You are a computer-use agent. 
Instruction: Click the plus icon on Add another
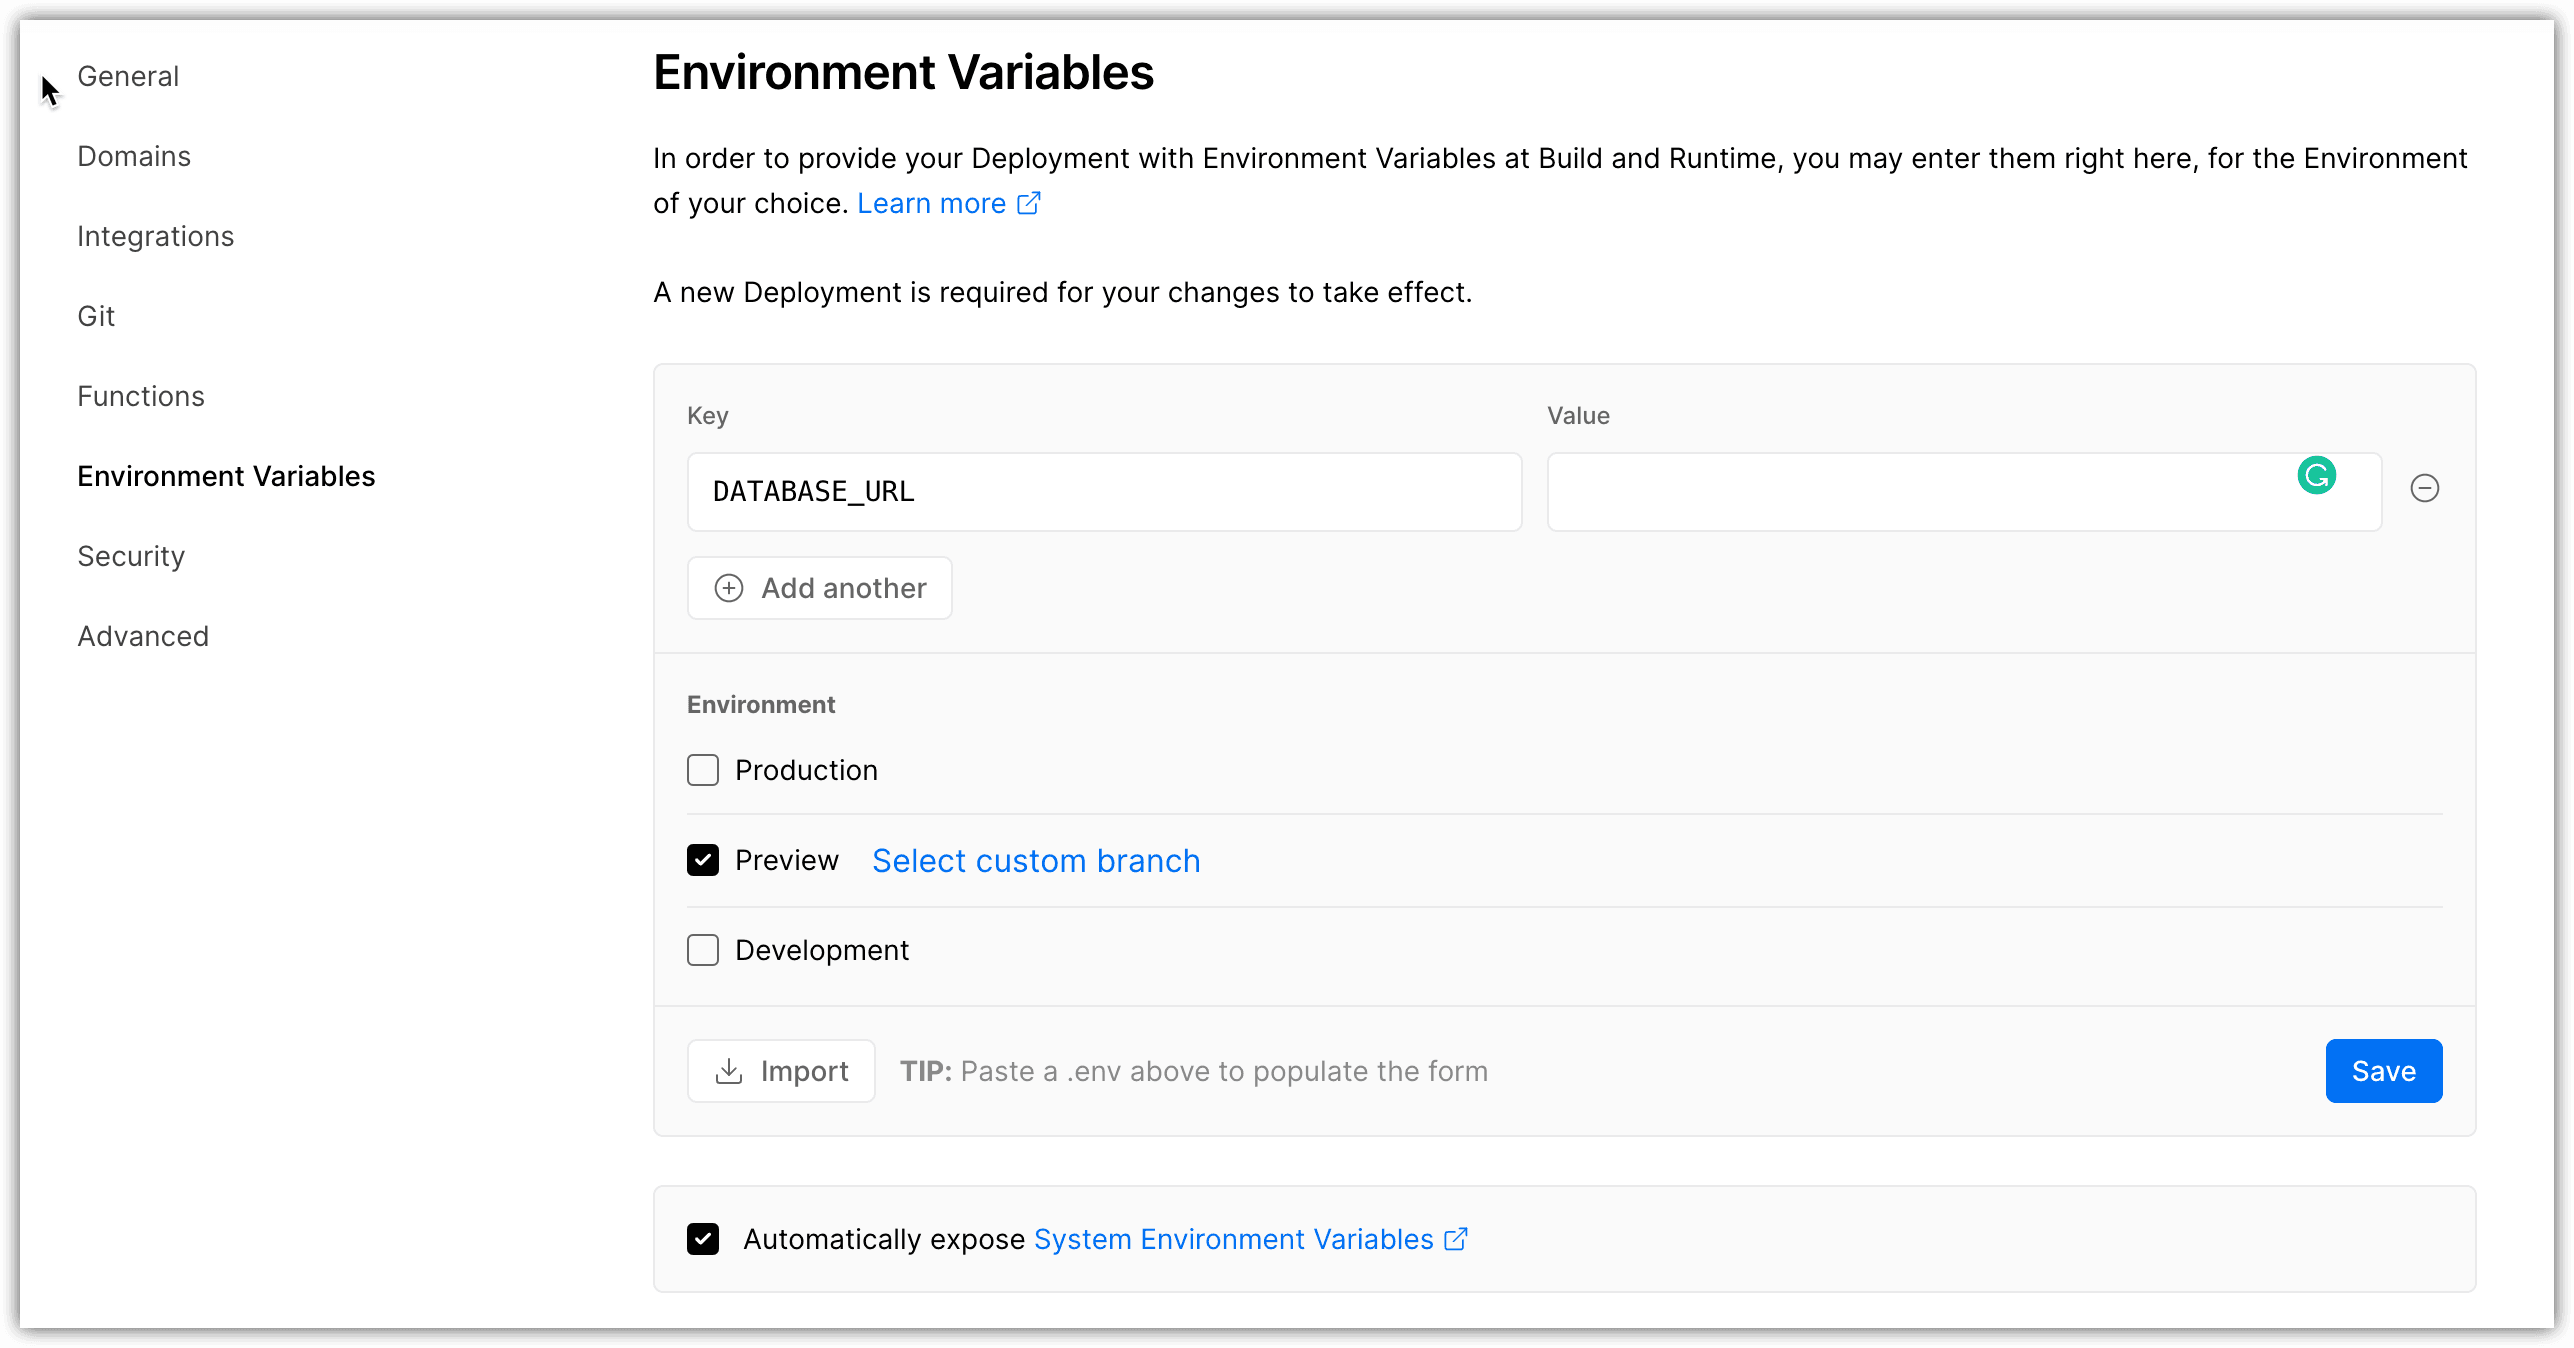pos(728,588)
